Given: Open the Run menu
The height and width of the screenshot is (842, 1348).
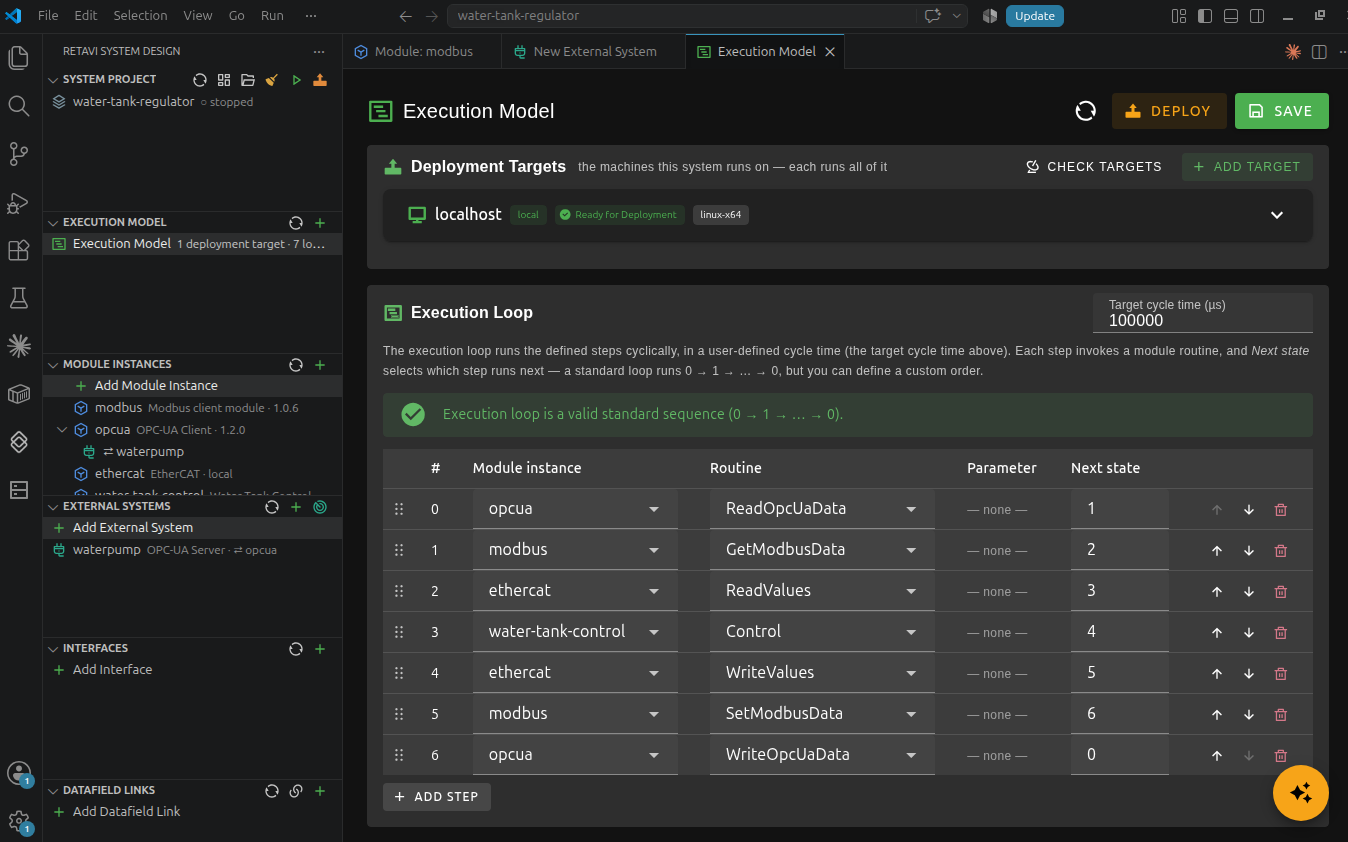Looking at the screenshot, I should [x=272, y=16].
